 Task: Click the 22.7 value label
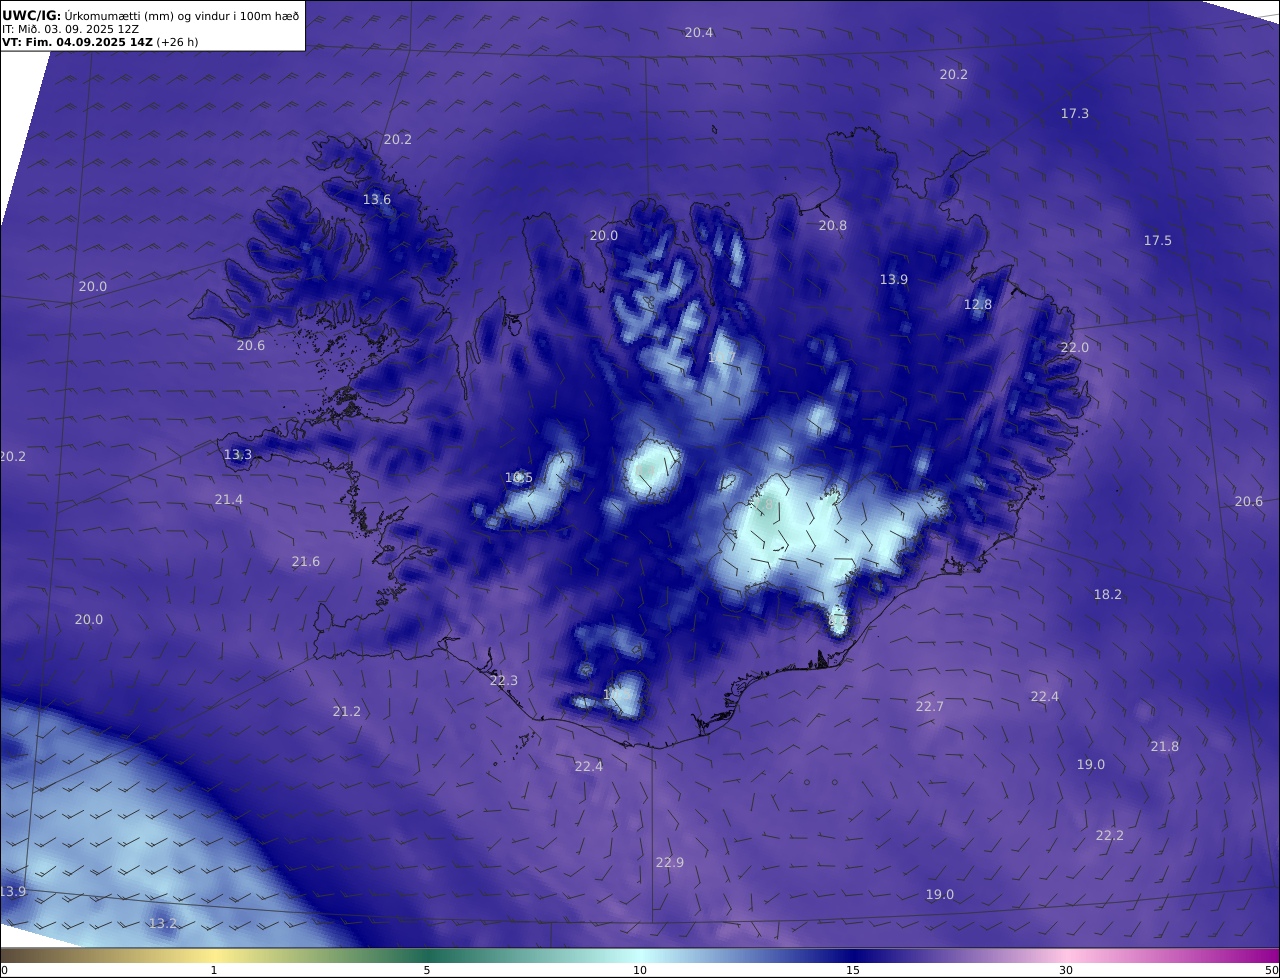(930, 707)
